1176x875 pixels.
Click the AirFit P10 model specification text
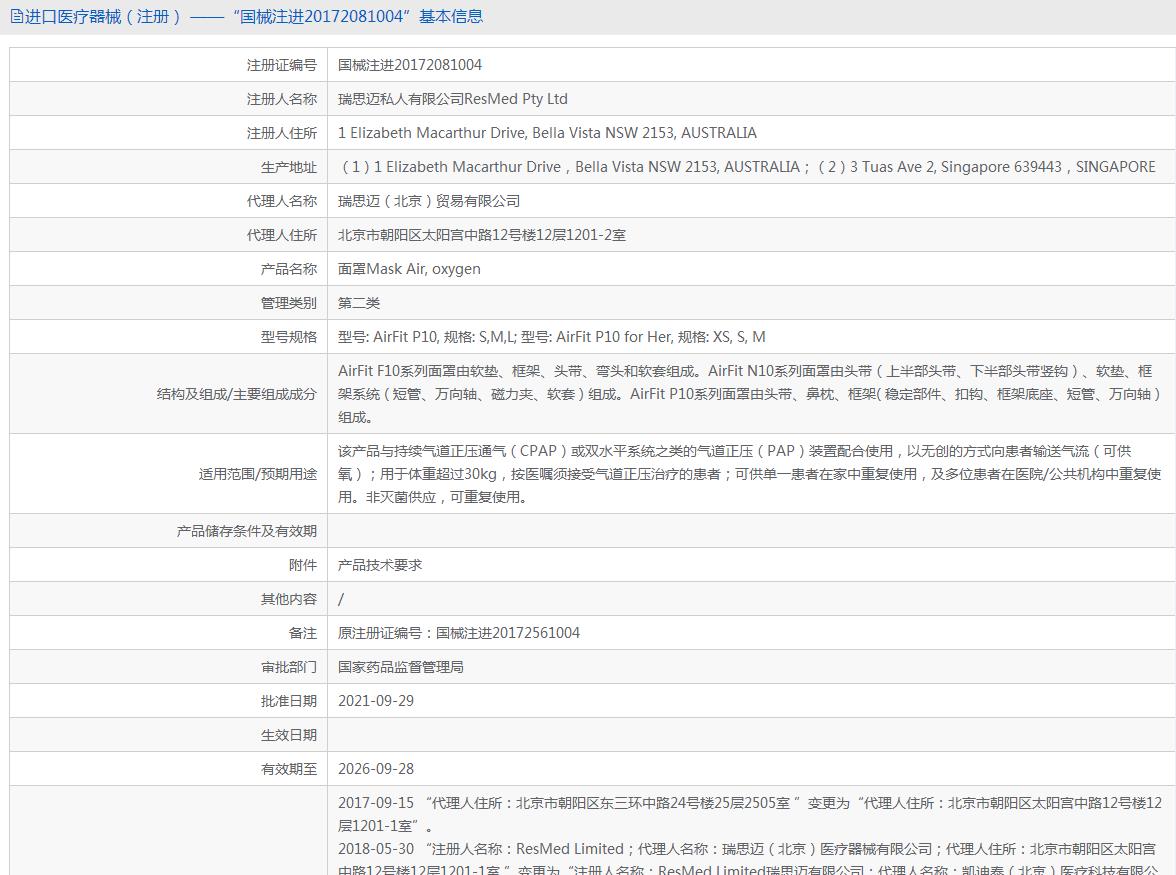pyautogui.click(x=552, y=337)
